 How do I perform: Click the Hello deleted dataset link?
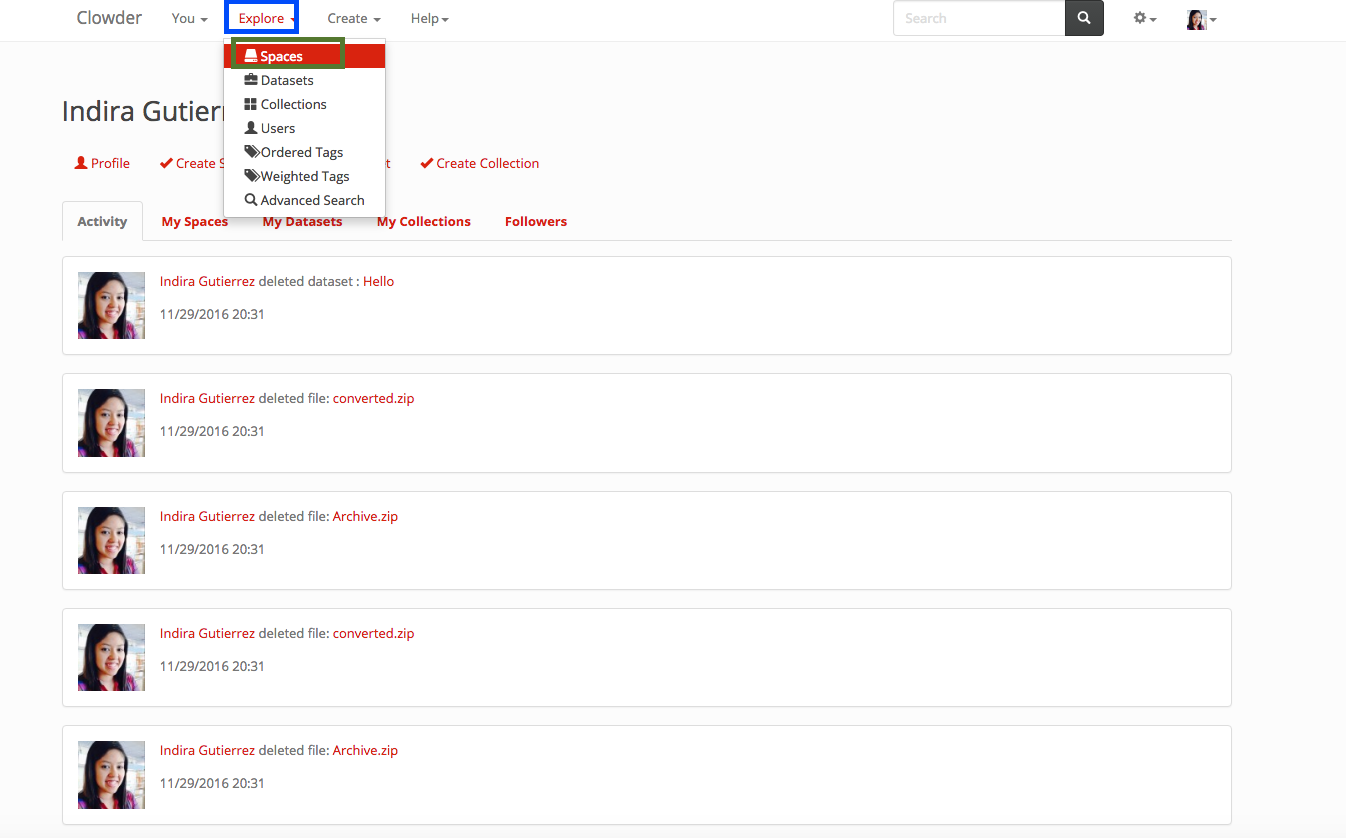(378, 281)
